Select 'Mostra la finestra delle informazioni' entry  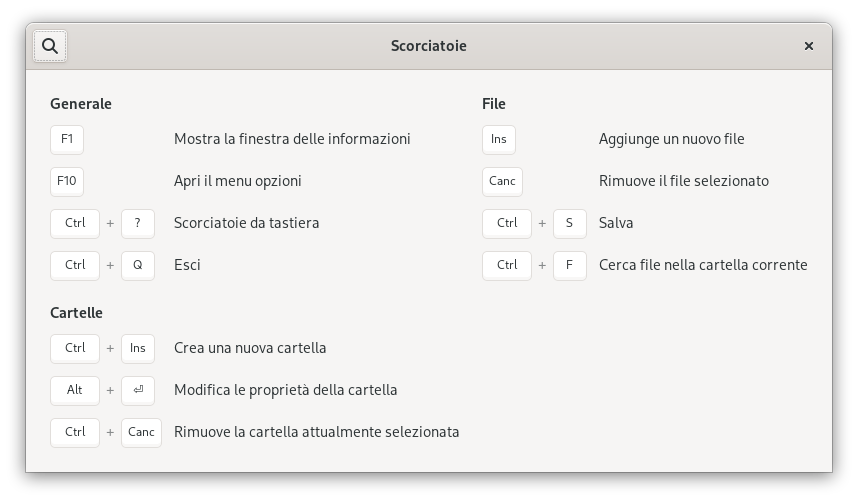292,139
